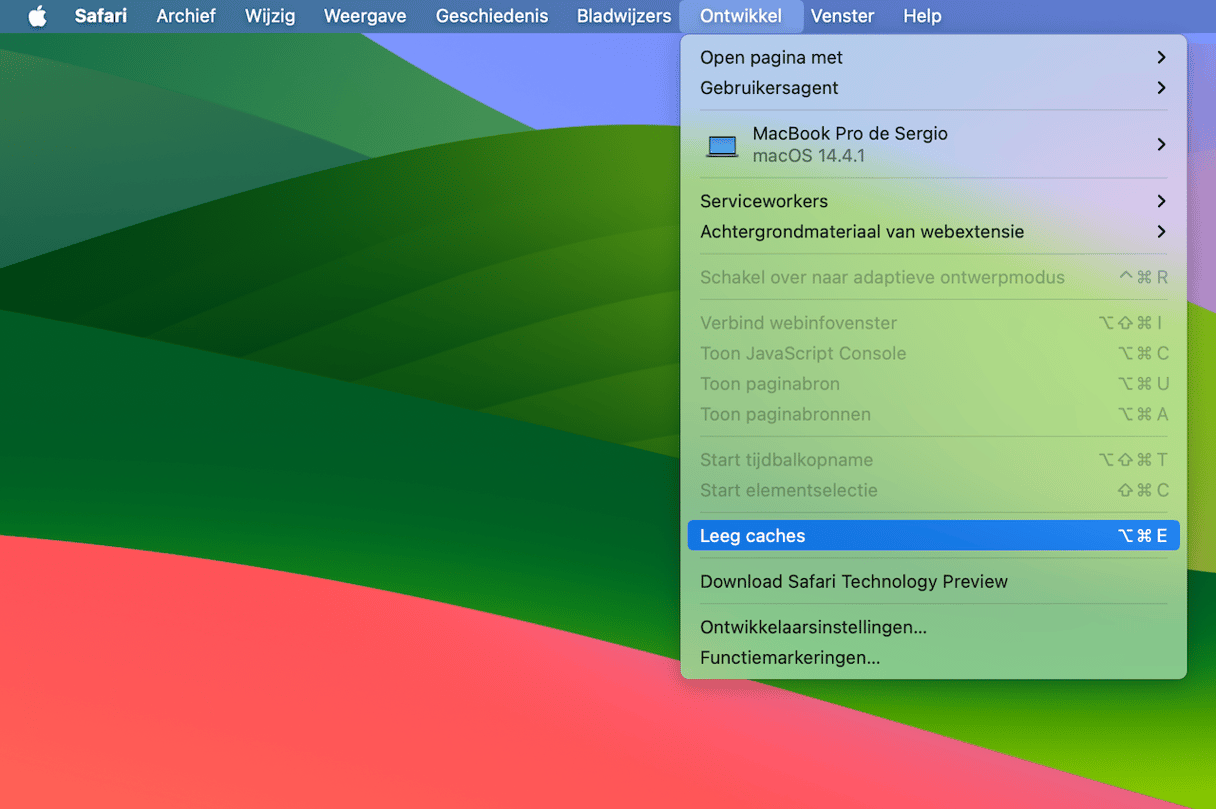
Task: Select Schakel over naar adaptieve ontwerpmodus
Action: (933, 278)
